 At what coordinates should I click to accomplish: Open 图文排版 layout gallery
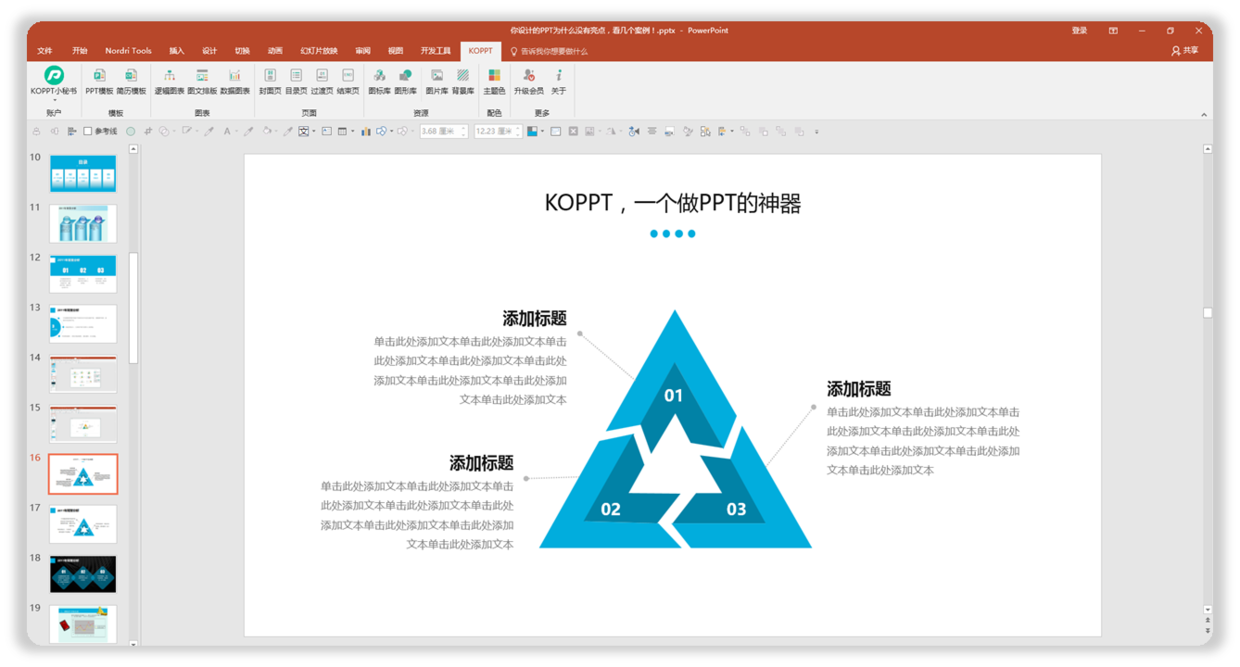coord(202,82)
